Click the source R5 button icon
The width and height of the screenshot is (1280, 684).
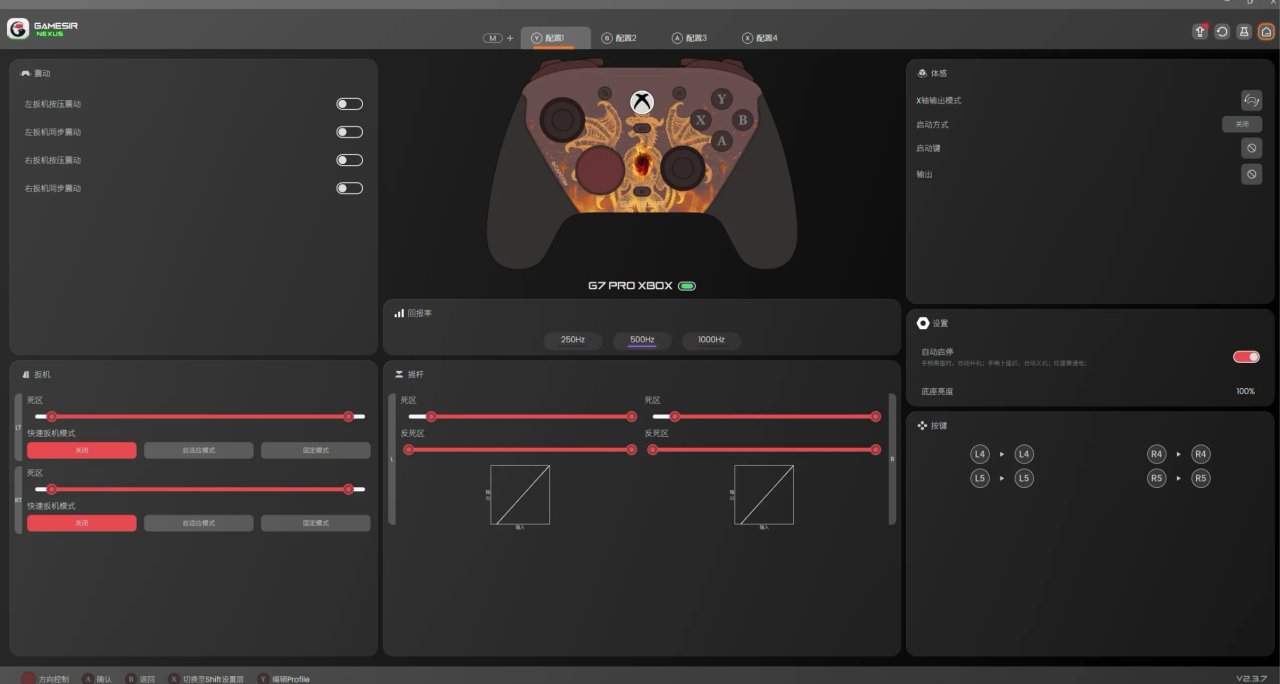(x=1157, y=478)
